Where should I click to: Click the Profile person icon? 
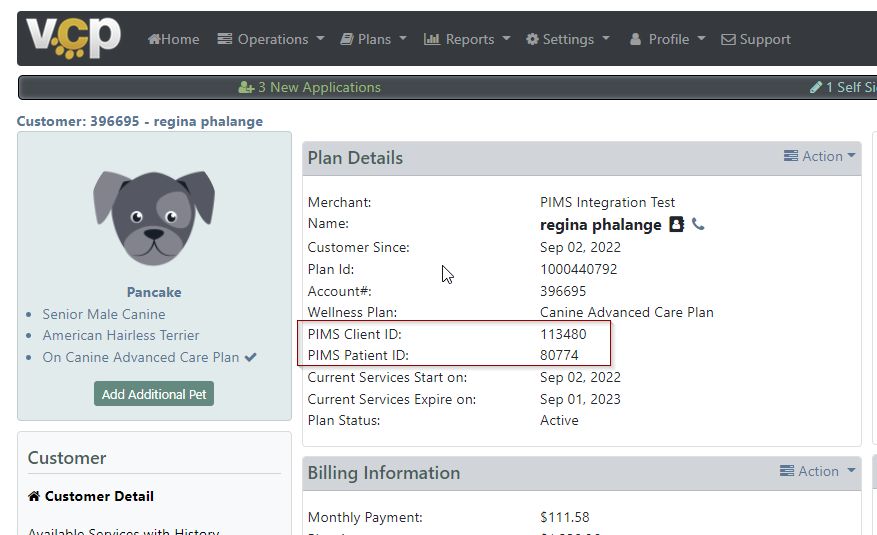[635, 39]
